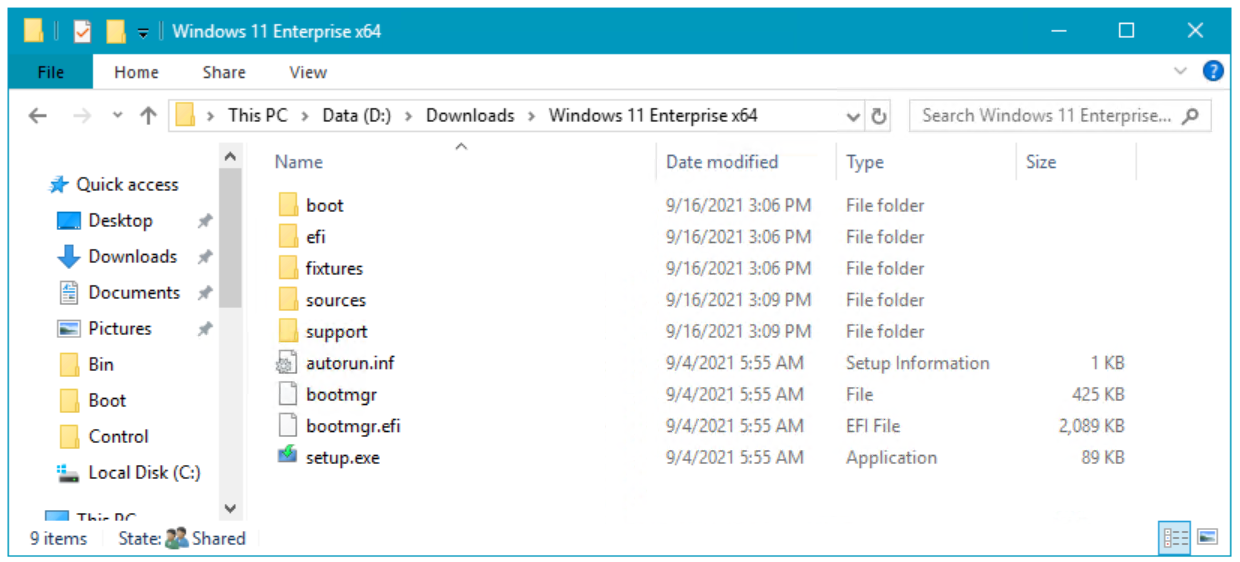Screen dimensions: 1240x562
Task: Click the Refresh button beside address bar
Action: [x=879, y=116]
